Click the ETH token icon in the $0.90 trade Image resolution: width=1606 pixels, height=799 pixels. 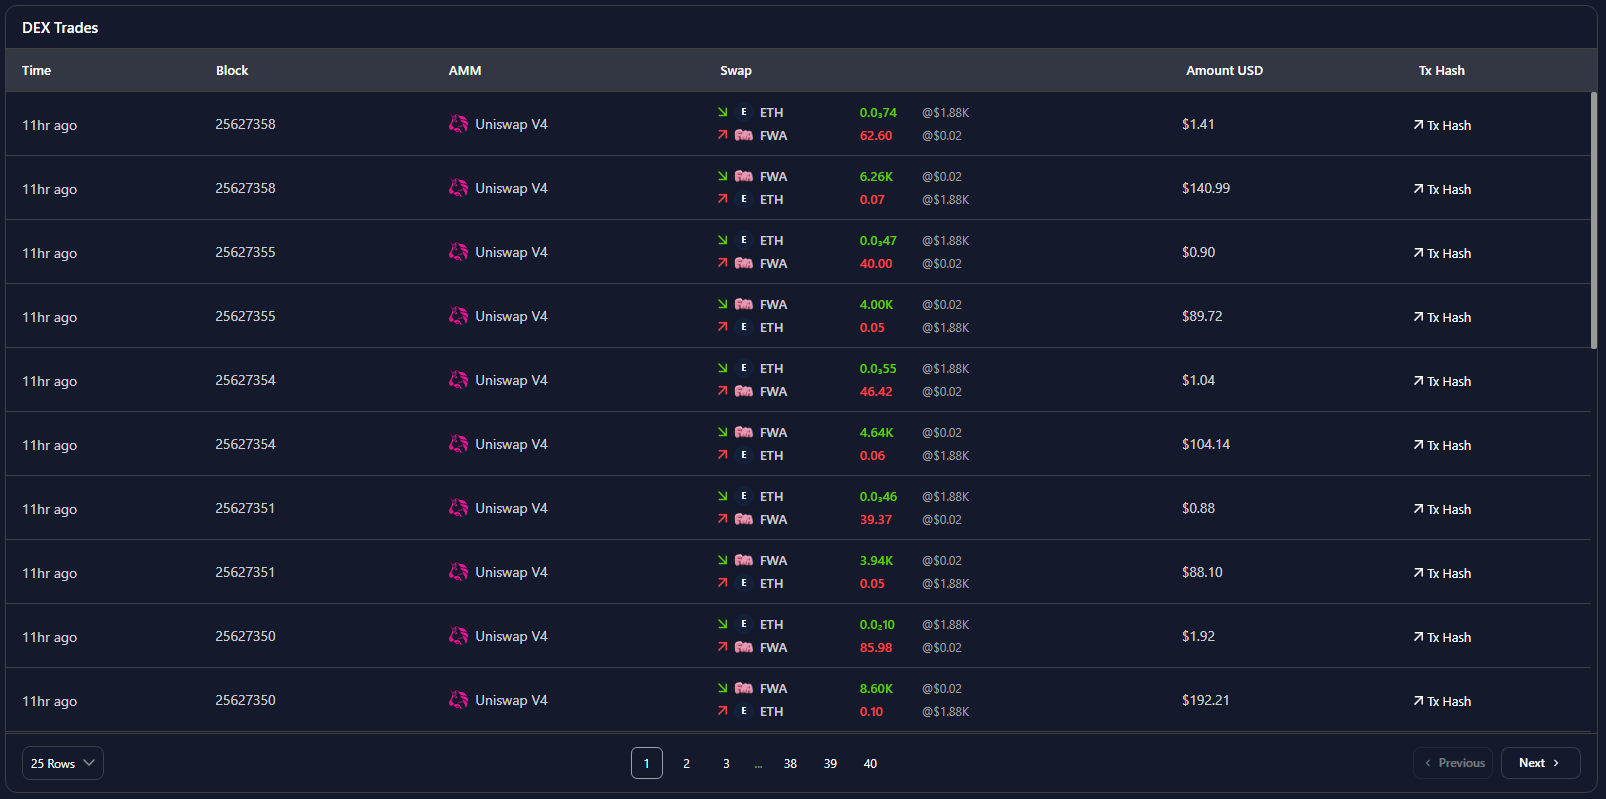[744, 240]
